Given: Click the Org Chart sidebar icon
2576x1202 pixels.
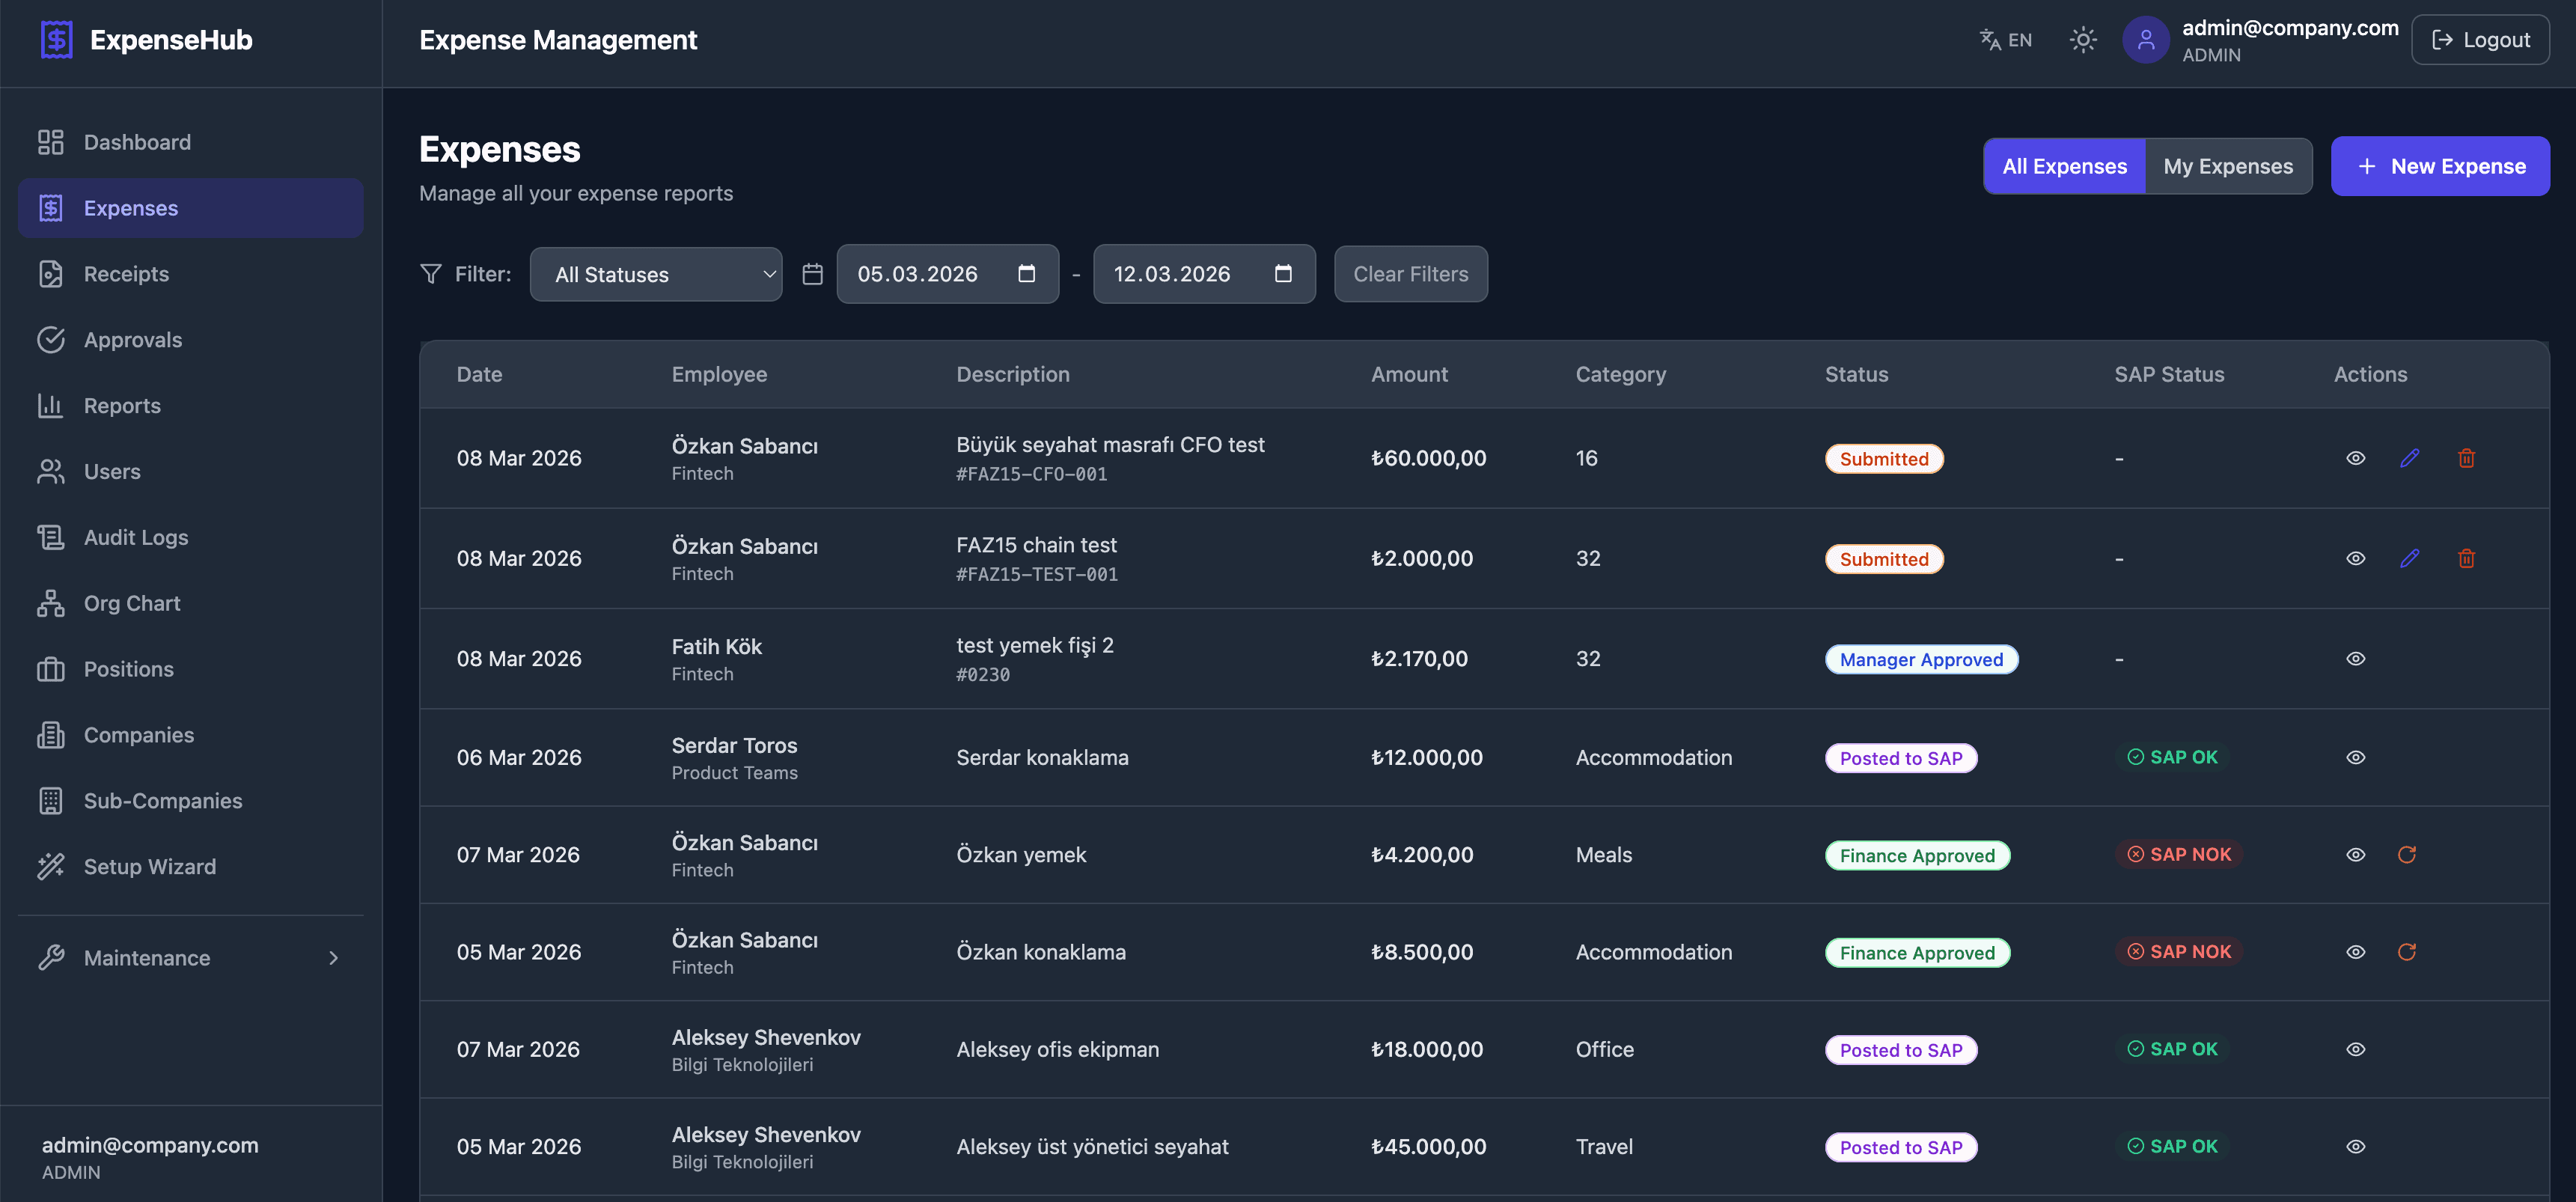Looking at the screenshot, I should (51, 603).
